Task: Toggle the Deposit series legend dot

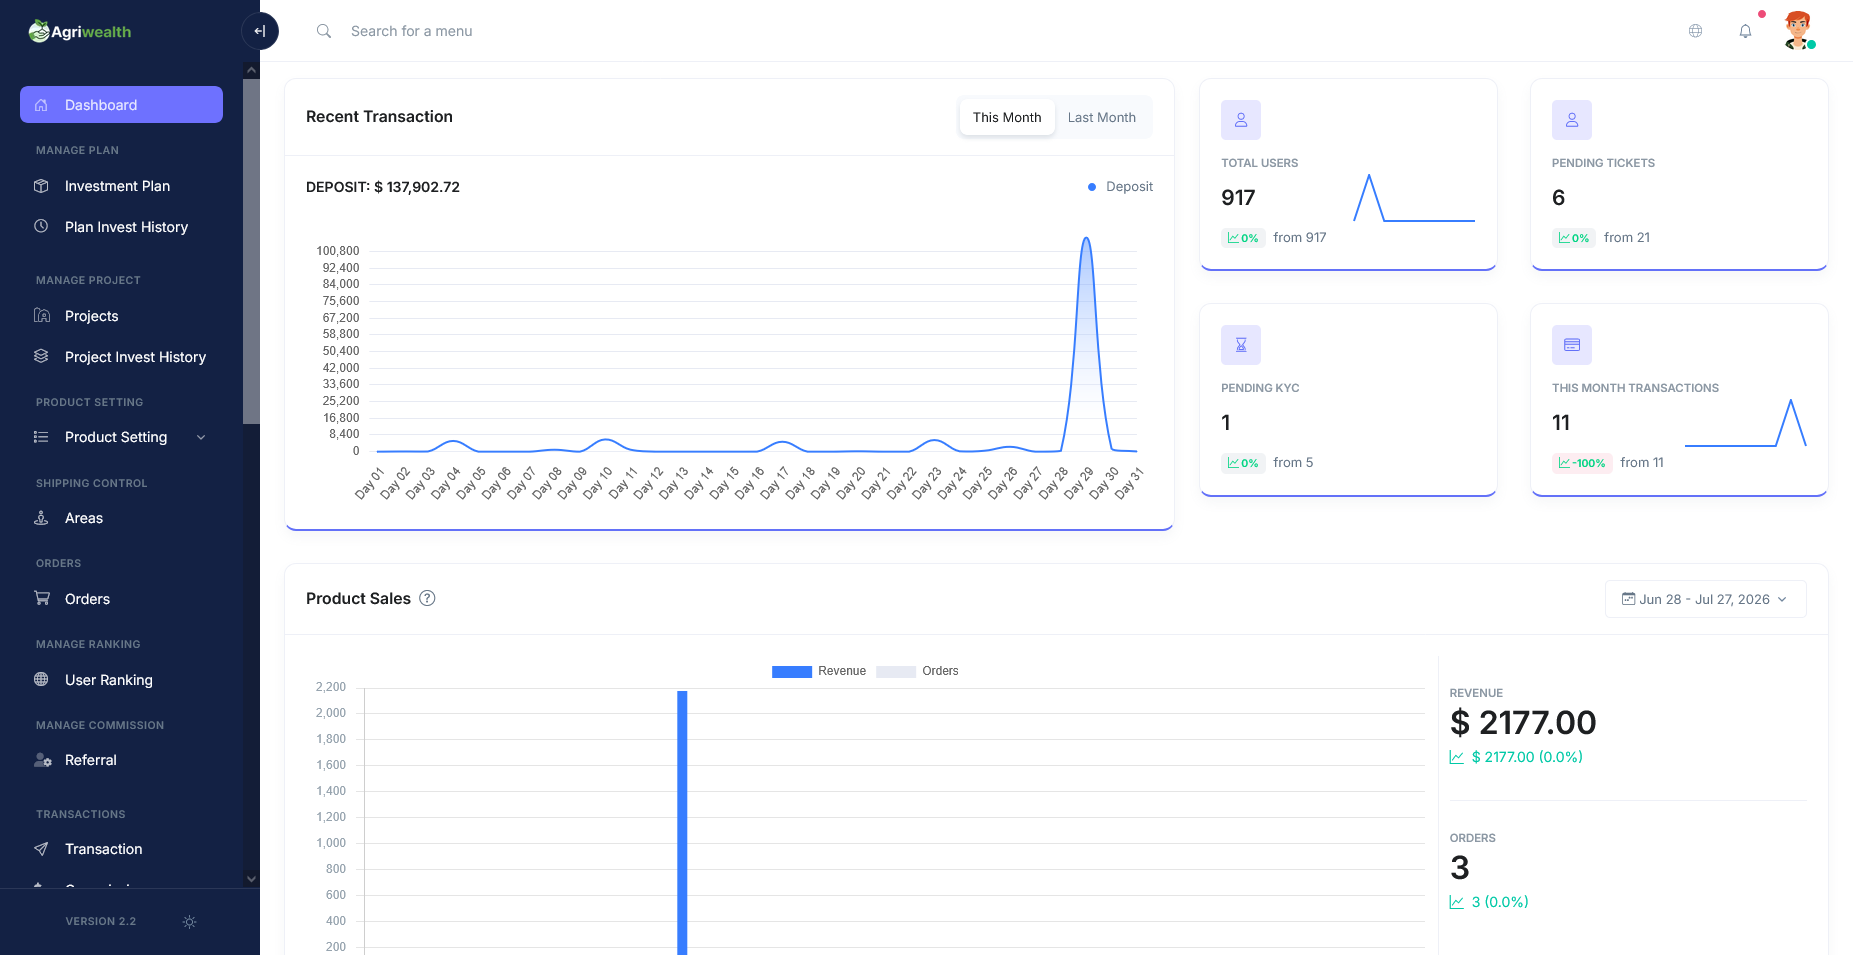Action: [x=1092, y=187]
